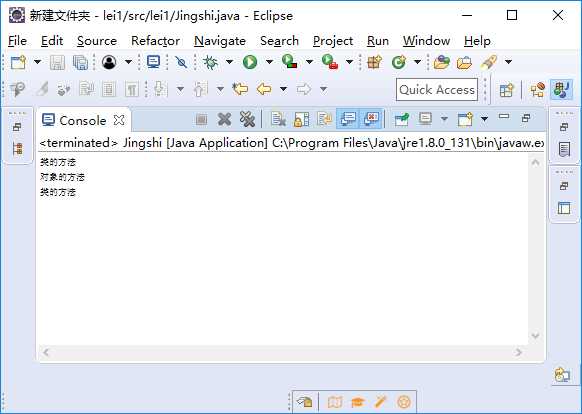
Task: Click the Open Perspective icon
Action: pyautogui.click(x=507, y=90)
